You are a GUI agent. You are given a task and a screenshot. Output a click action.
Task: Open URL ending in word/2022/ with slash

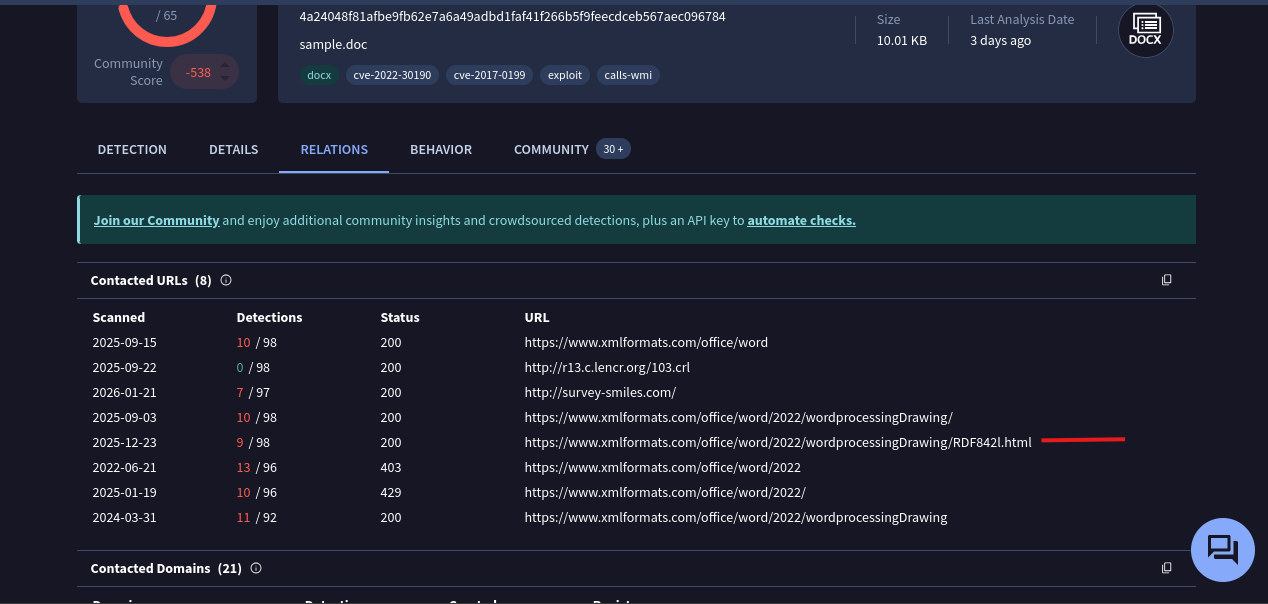tap(664, 492)
